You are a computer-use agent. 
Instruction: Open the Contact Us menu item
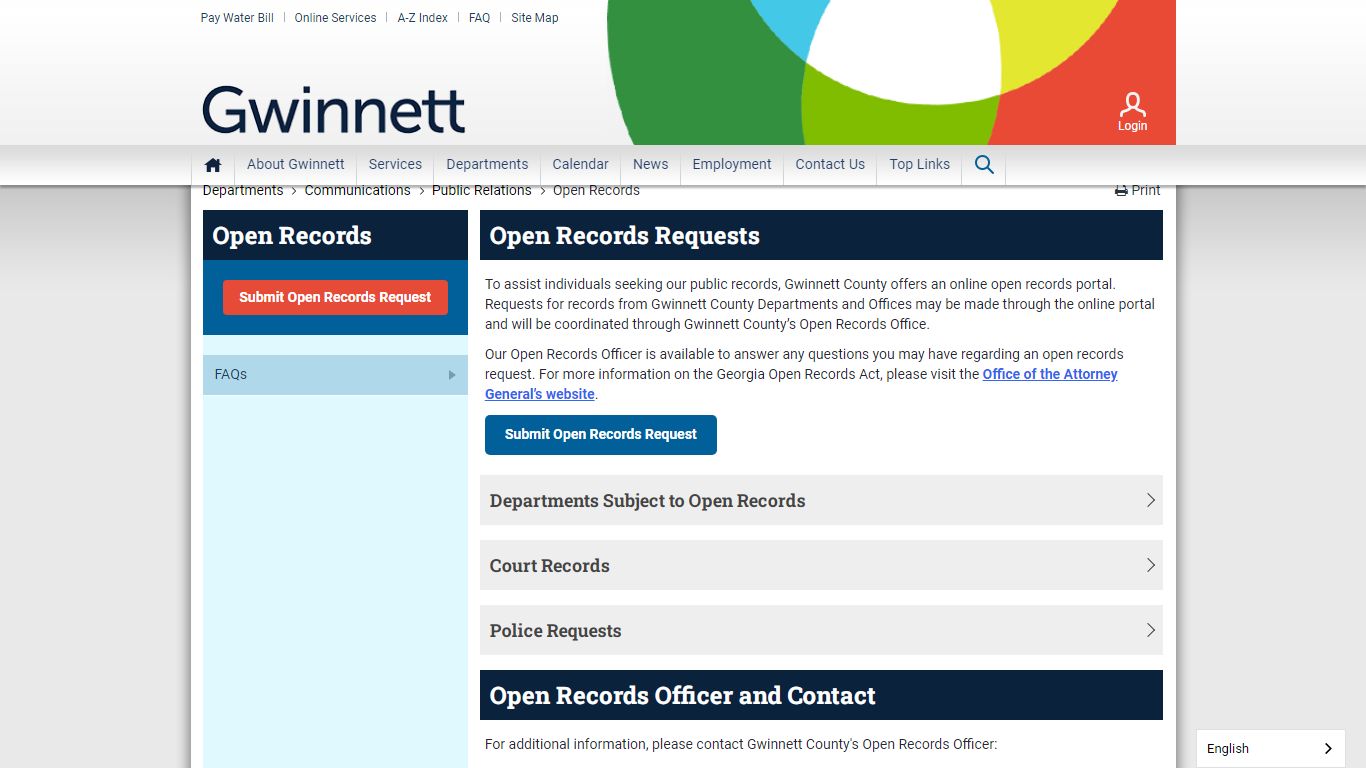tap(830, 164)
